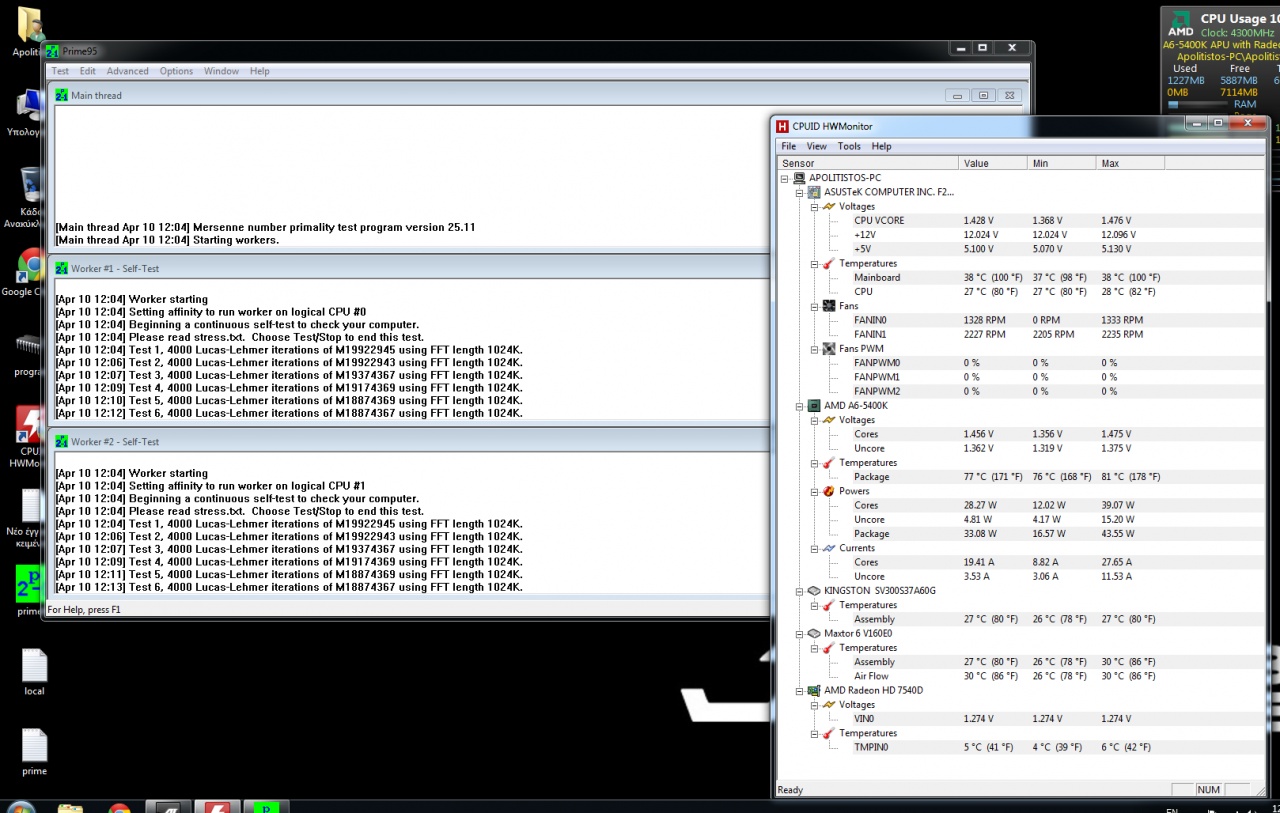Click the Worker #1 Self-Test window icon
The image size is (1280, 813).
[61, 268]
